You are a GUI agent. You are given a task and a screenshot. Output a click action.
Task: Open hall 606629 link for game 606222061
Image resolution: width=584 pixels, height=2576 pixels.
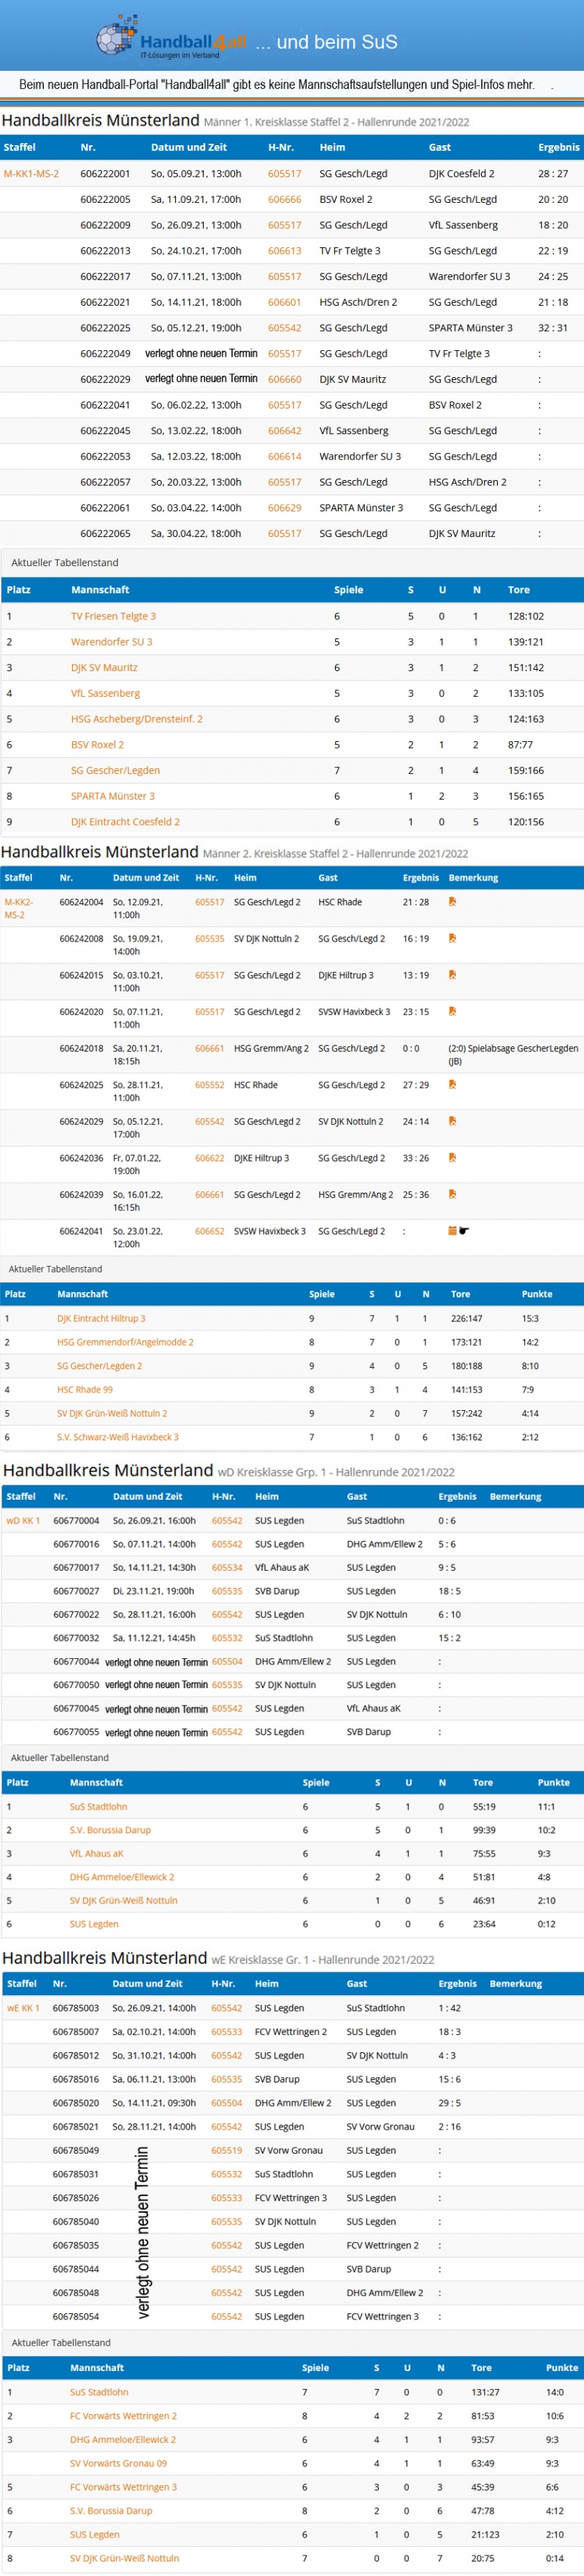point(284,508)
